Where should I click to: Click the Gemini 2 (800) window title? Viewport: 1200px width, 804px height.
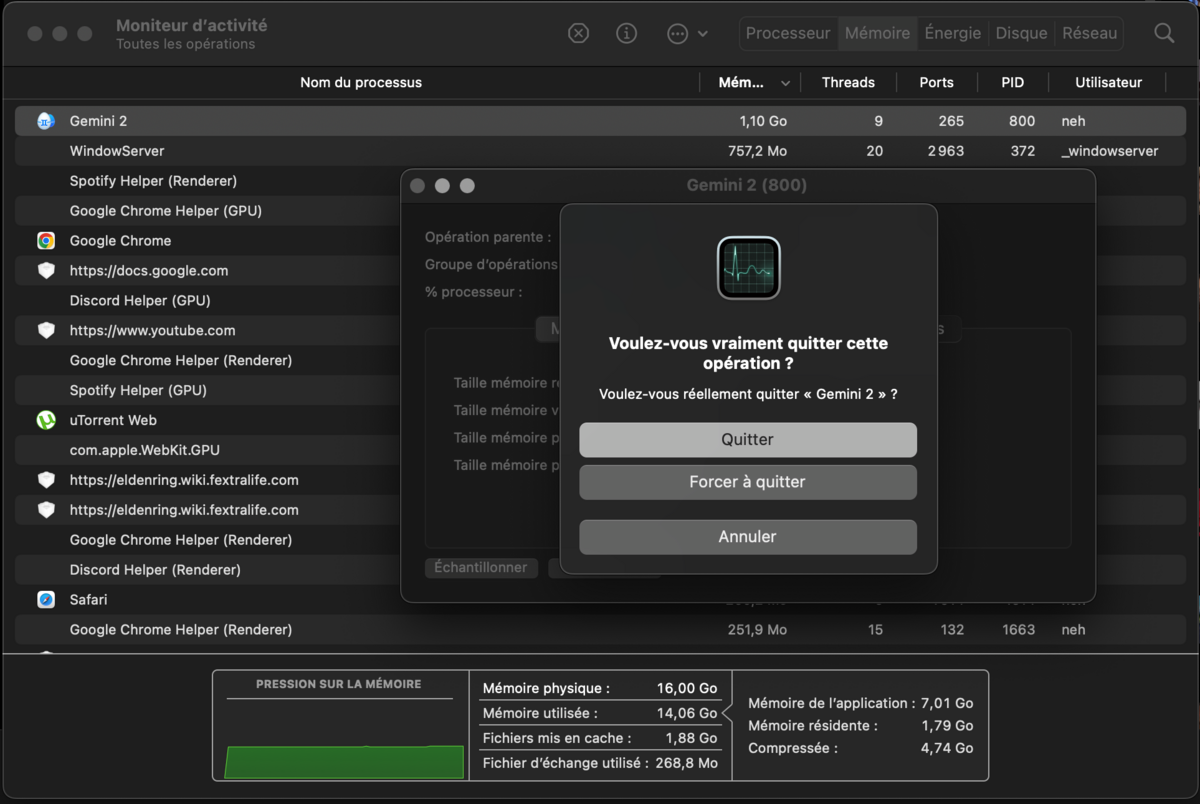click(747, 185)
